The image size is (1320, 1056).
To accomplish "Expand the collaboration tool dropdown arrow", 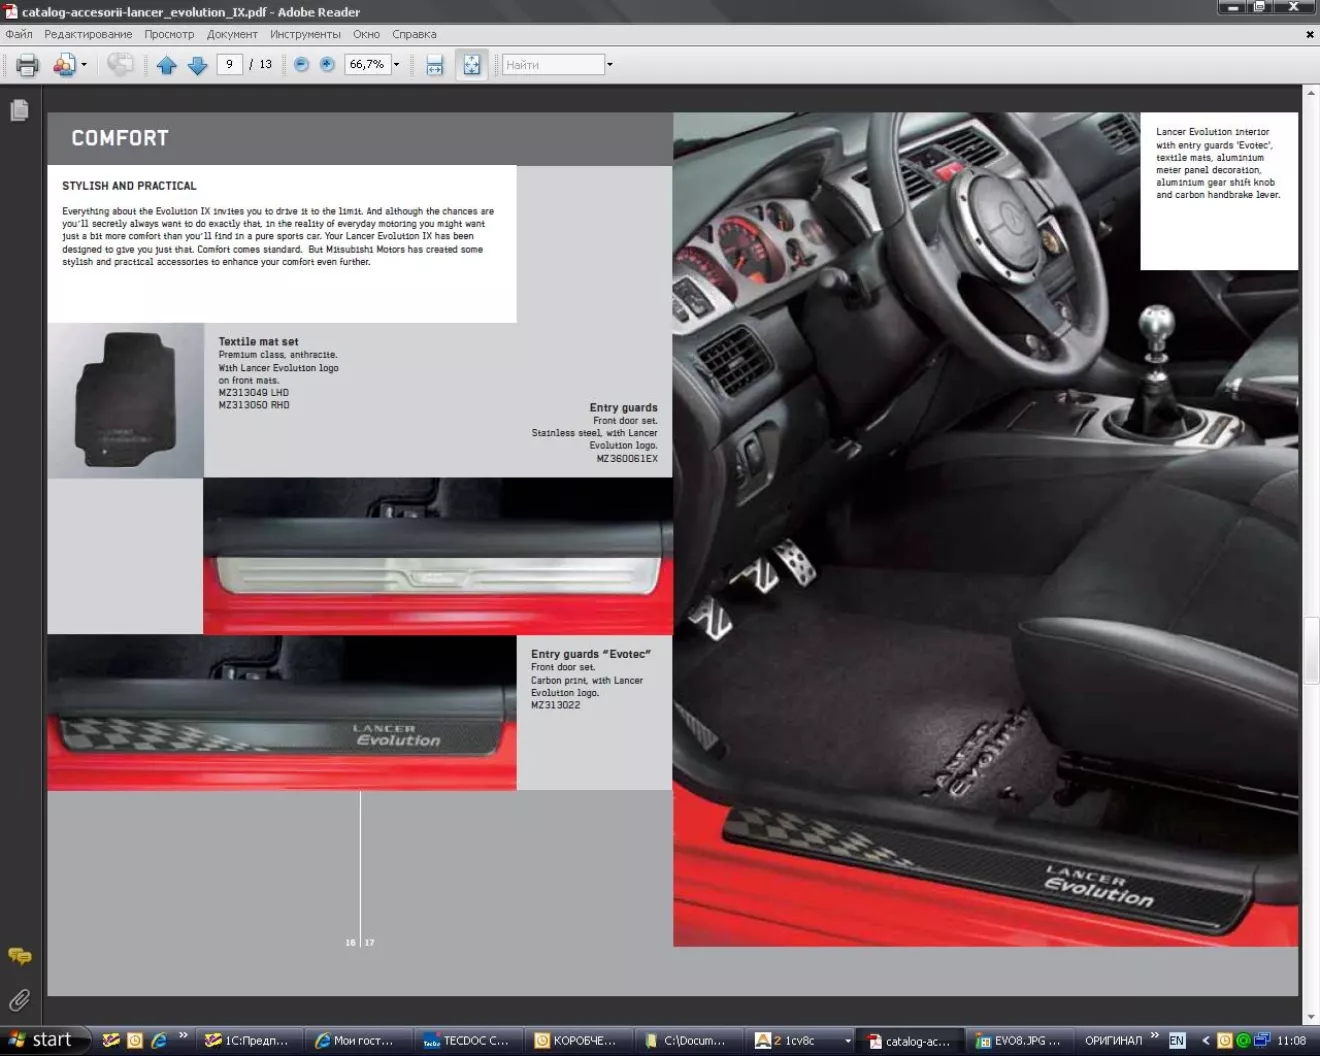I will click(x=84, y=65).
